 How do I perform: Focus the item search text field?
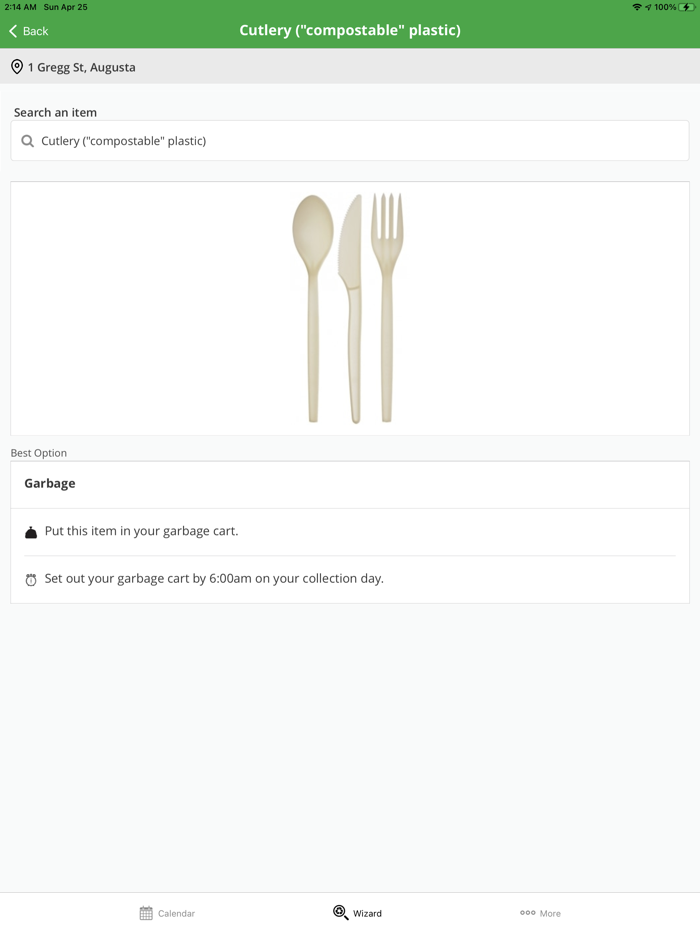click(360, 141)
